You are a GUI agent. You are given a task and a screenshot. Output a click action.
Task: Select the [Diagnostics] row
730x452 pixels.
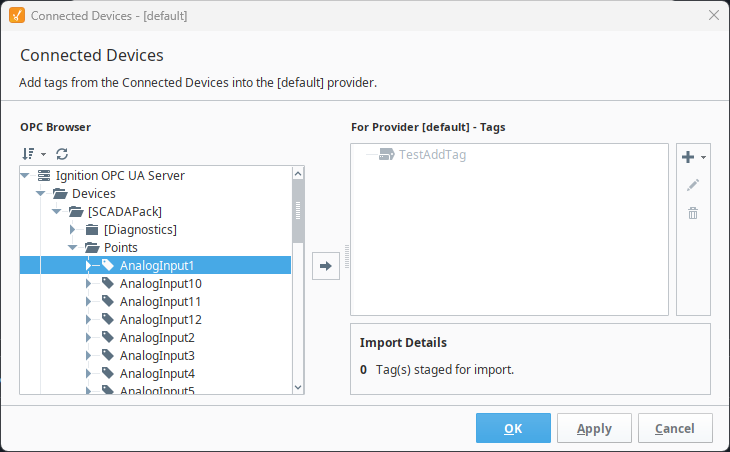point(140,229)
